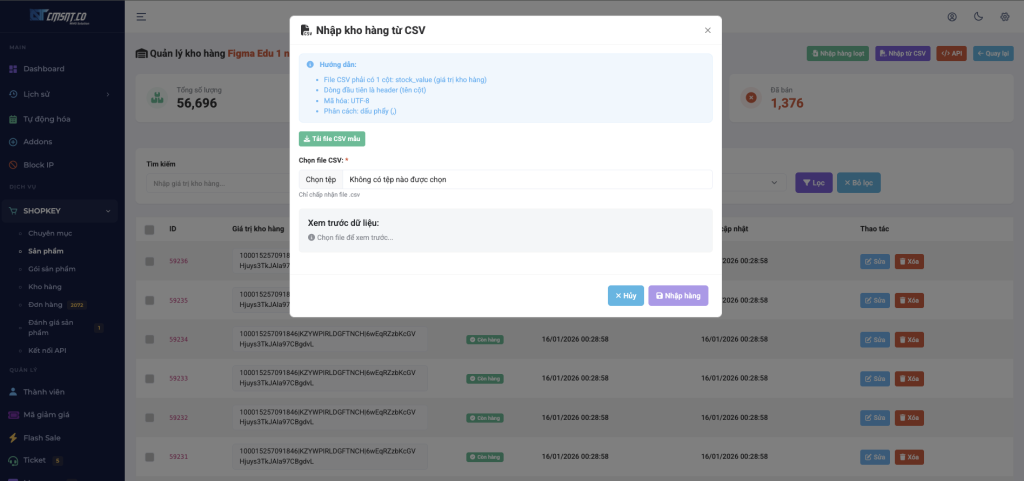Tick the select-all checkbox in table header

[x=150, y=229]
